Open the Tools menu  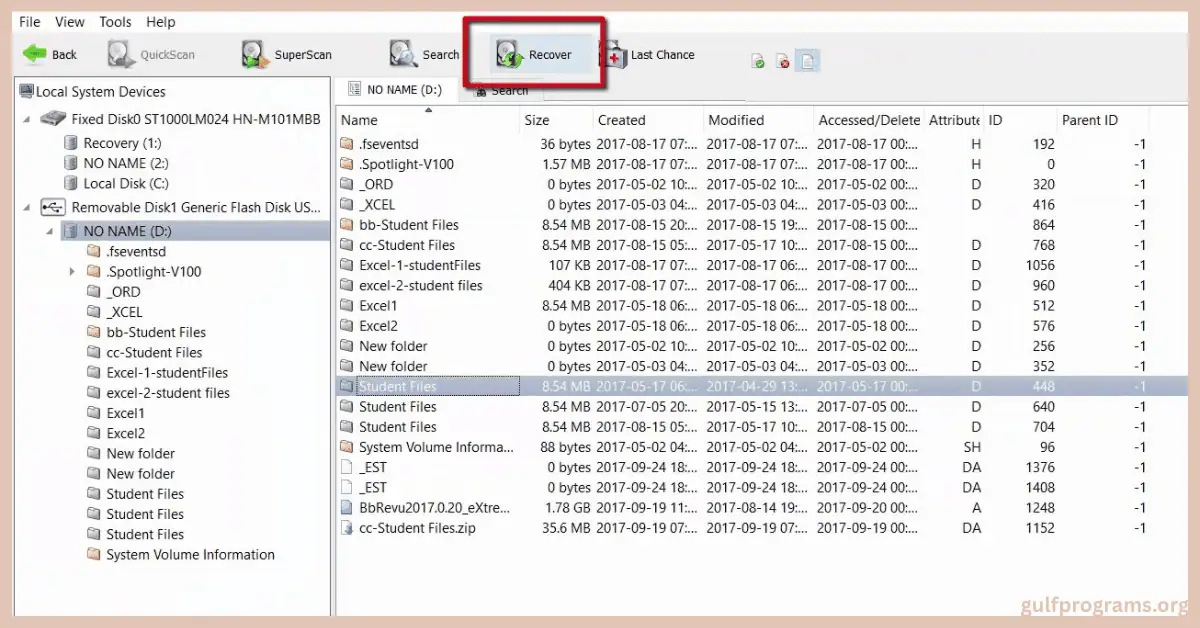coord(114,21)
